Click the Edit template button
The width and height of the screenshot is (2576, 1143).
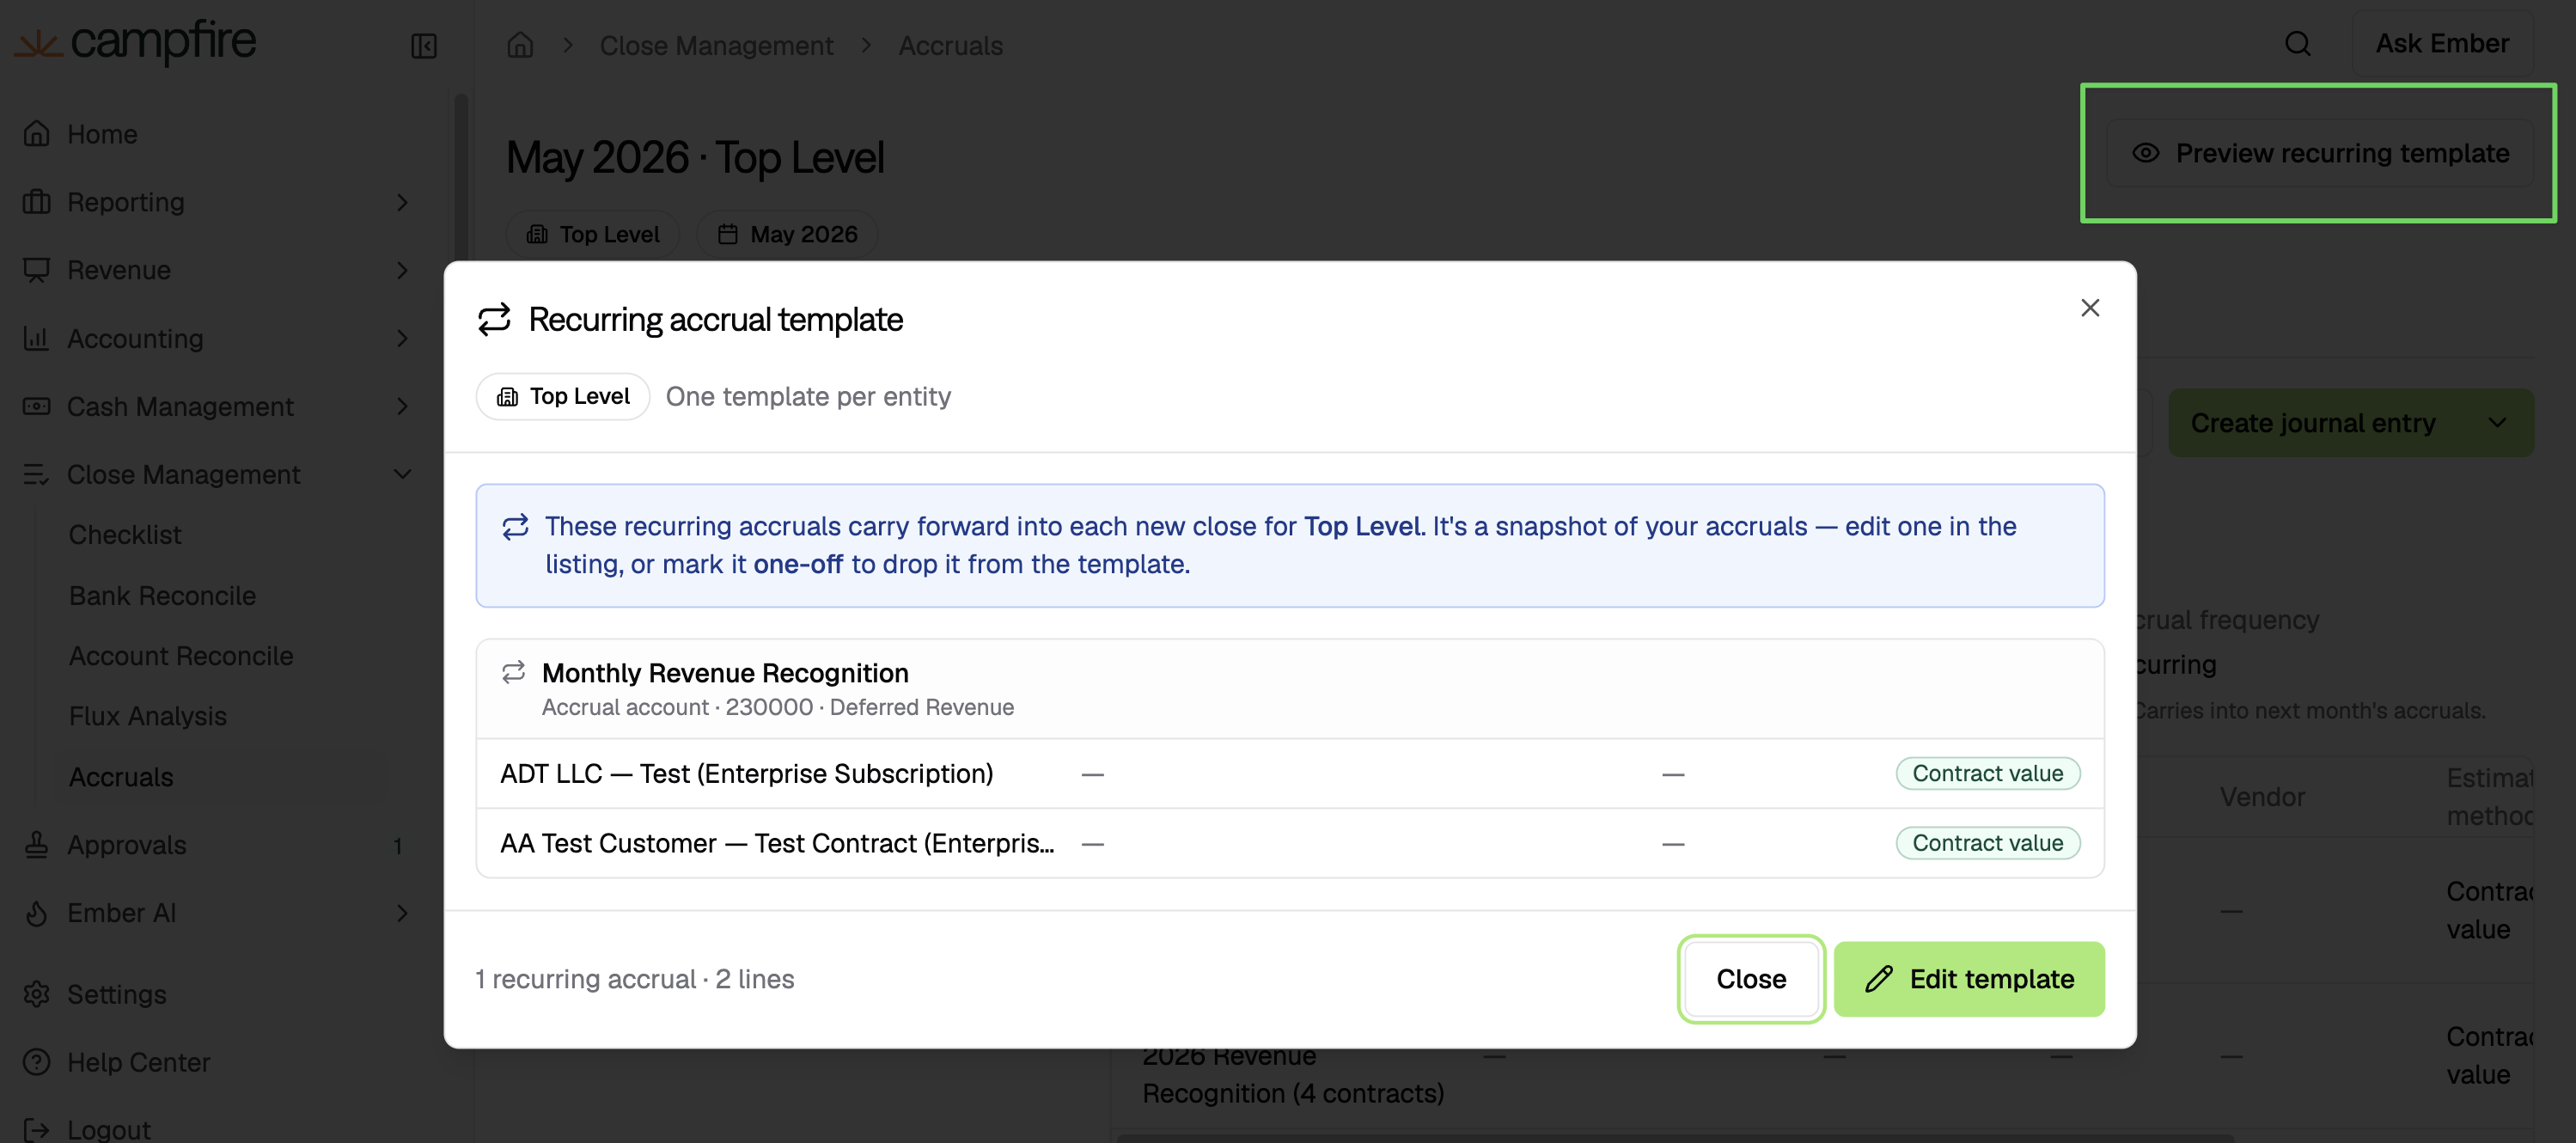coord(1969,979)
